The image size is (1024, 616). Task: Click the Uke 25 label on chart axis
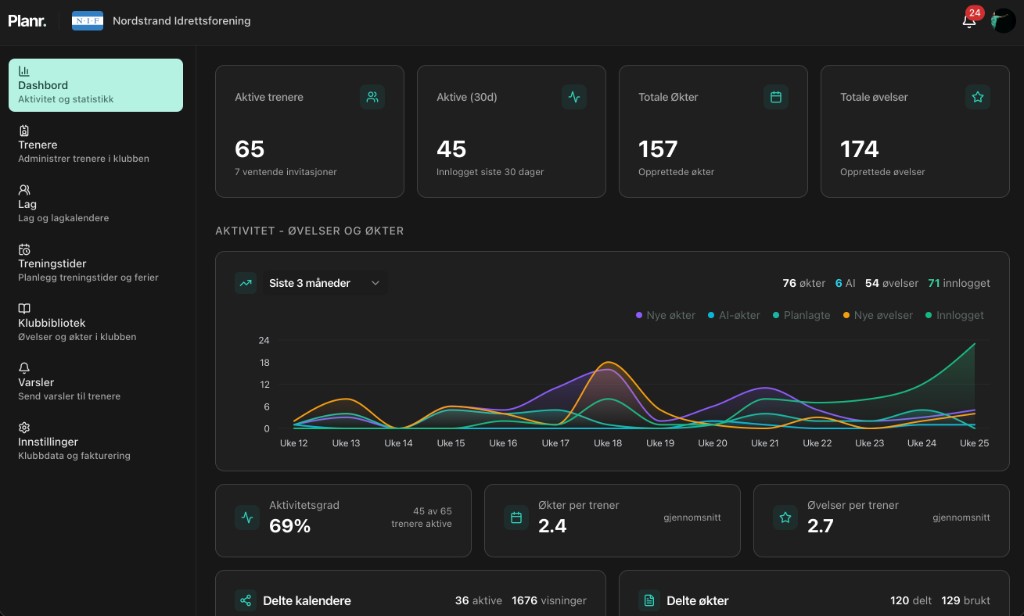(974, 443)
